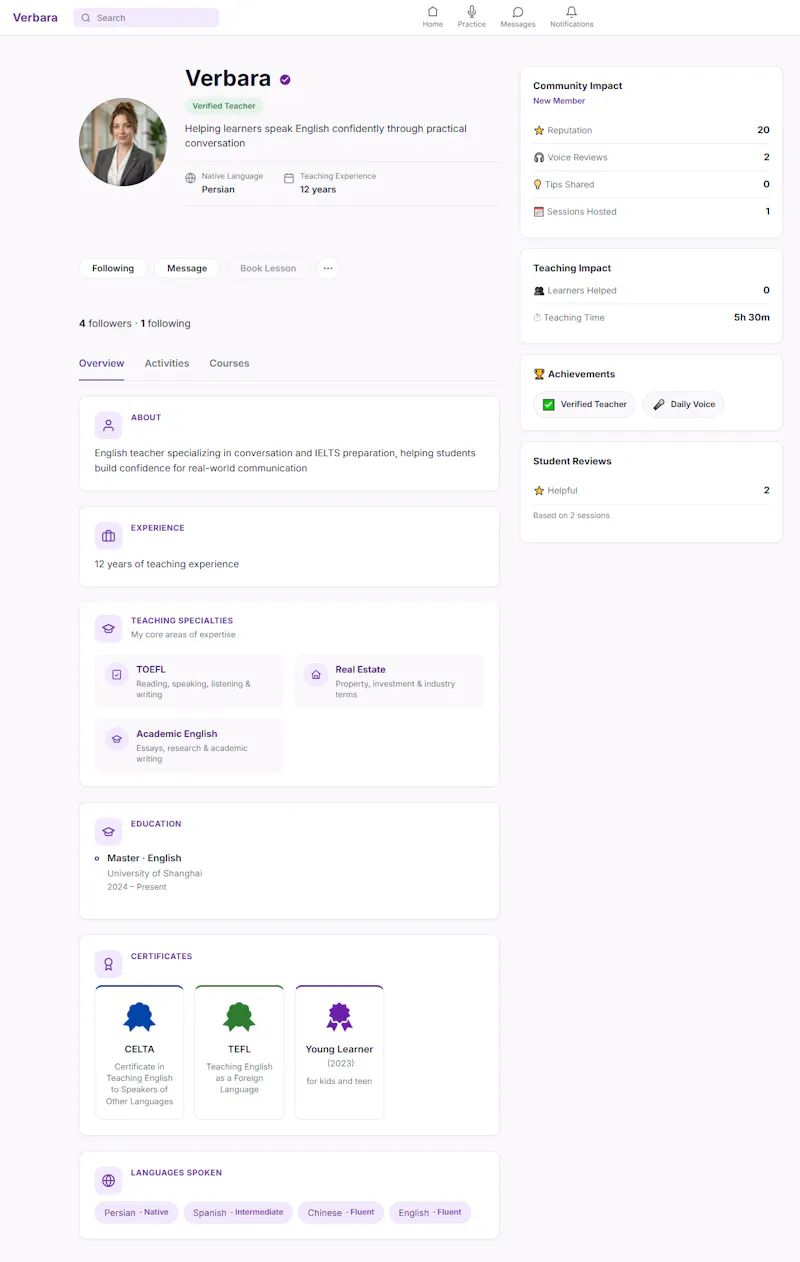This screenshot has height=1262, width=800.
Task: Click the calendar icon beside Teaching Experience
Action: [x=289, y=178]
